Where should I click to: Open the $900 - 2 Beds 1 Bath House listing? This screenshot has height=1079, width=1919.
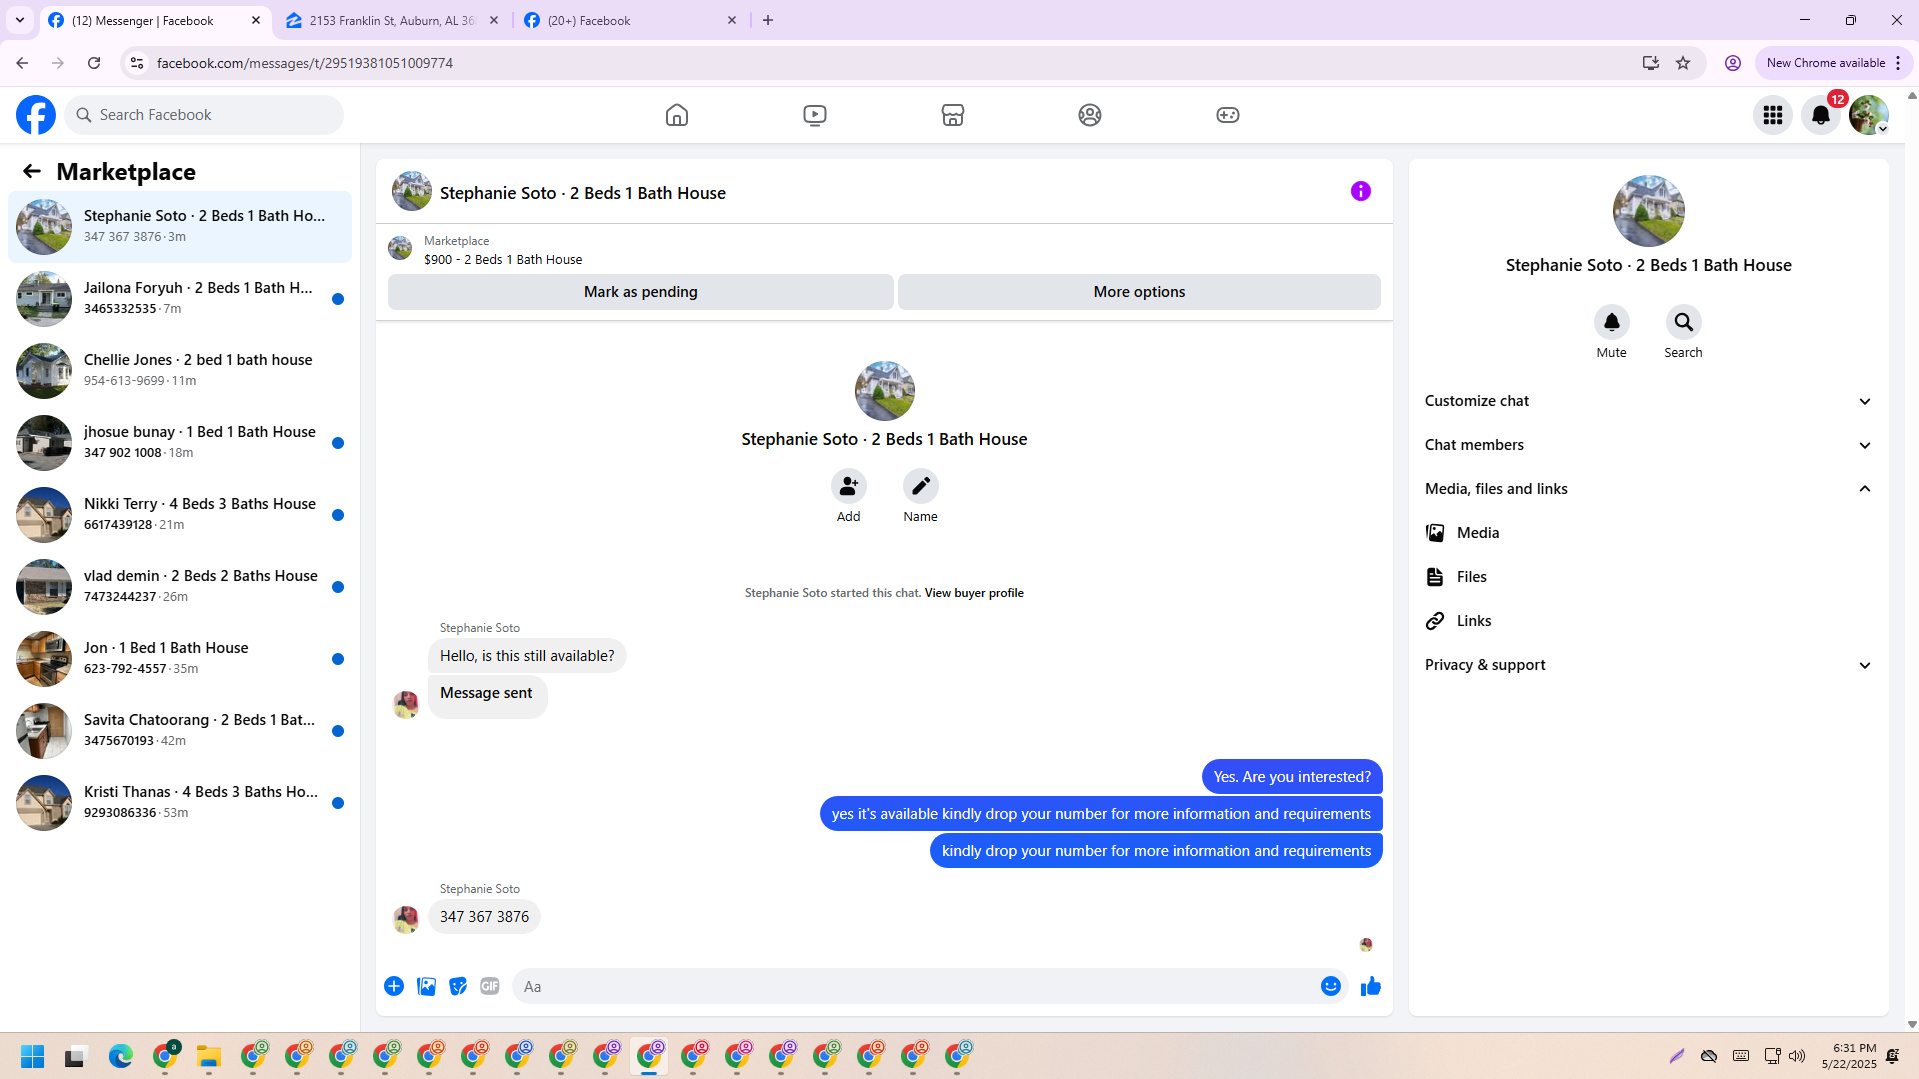(x=503, y=260)
